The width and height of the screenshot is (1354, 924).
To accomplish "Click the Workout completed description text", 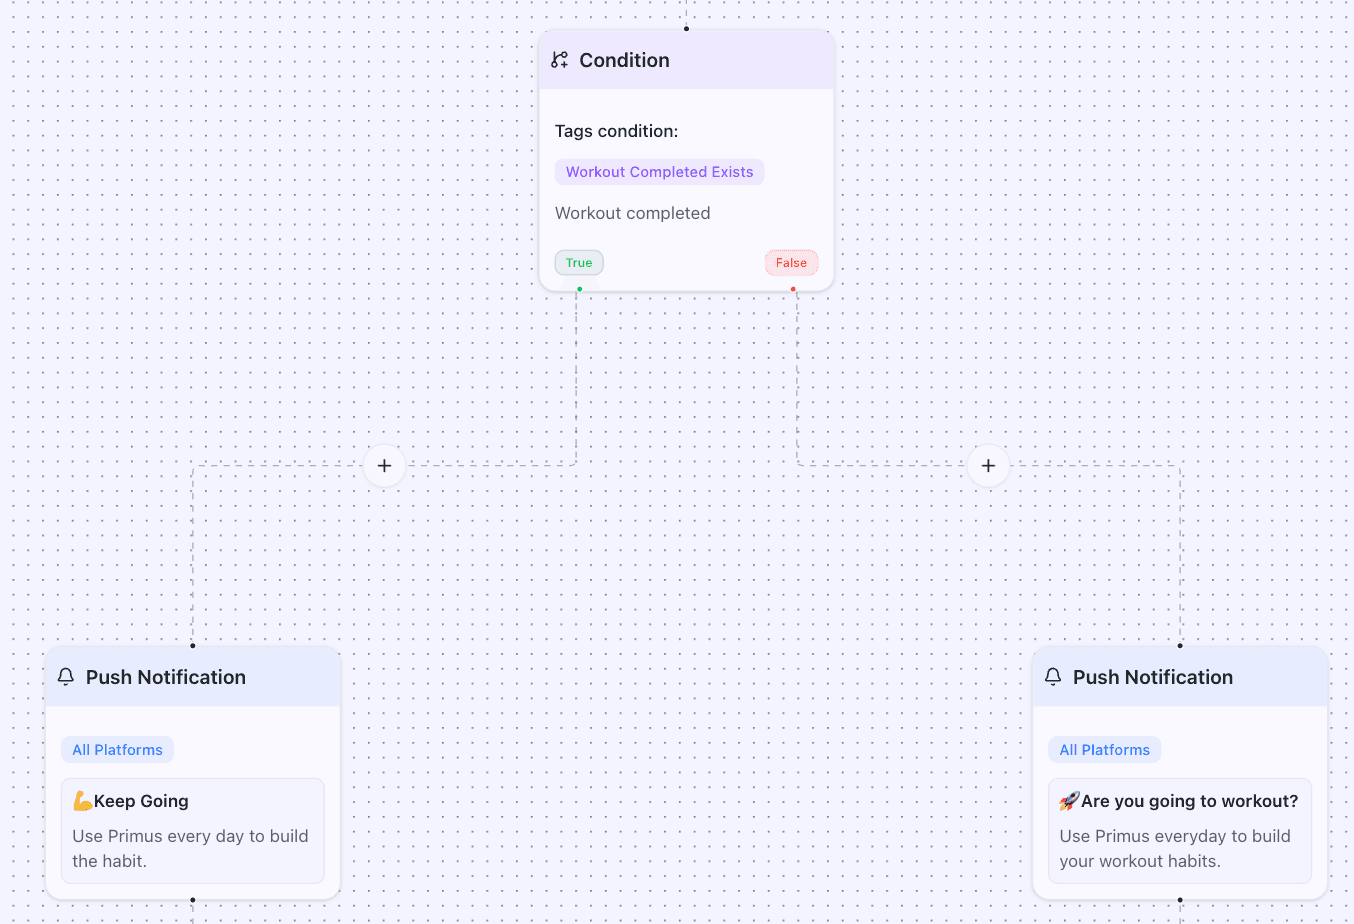I will pyautogui.click(x=632, y=213).
